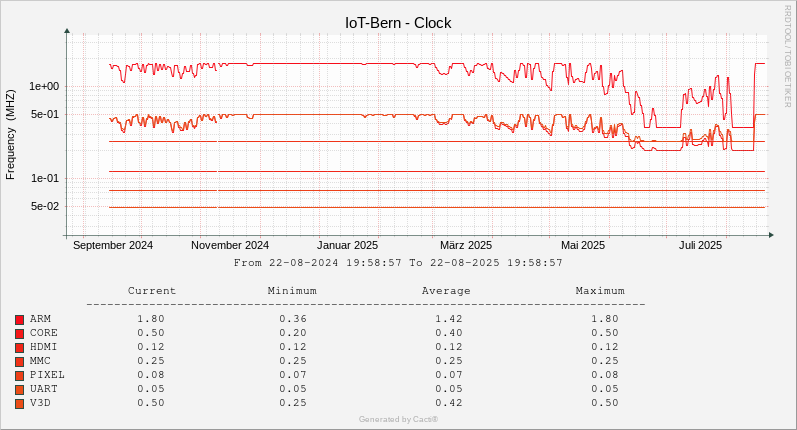Click the 'Maximum' column header
This screenshot has height=430, width=797.
(600, 291)
